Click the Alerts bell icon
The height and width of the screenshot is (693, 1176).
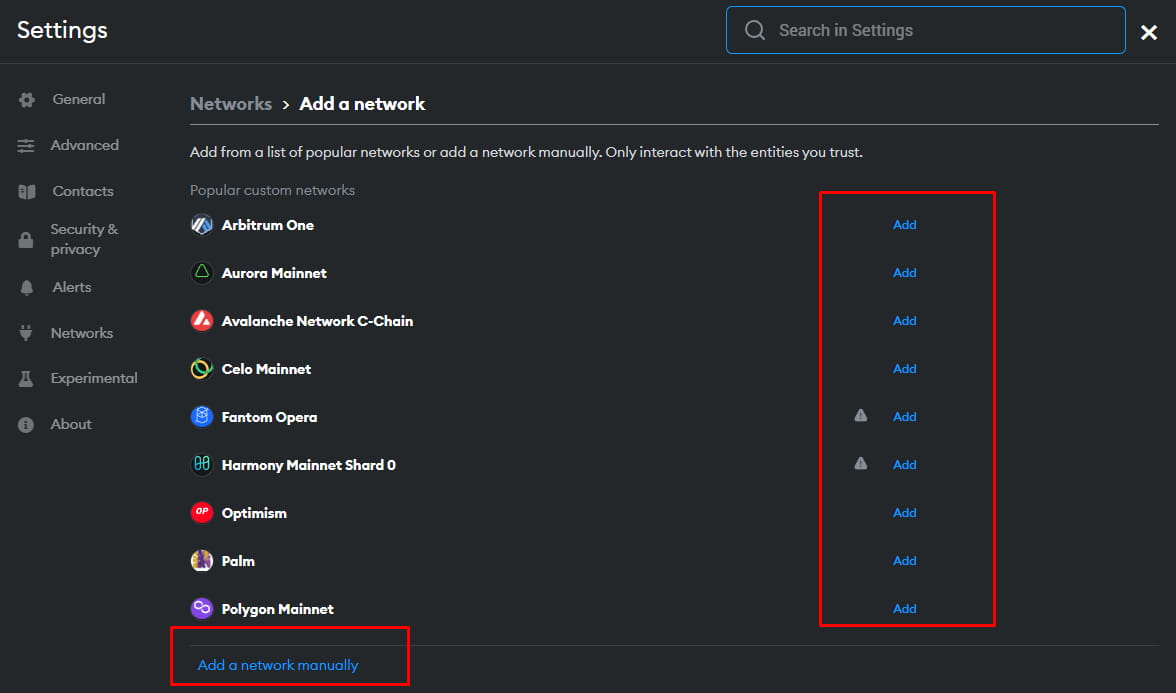27,288
